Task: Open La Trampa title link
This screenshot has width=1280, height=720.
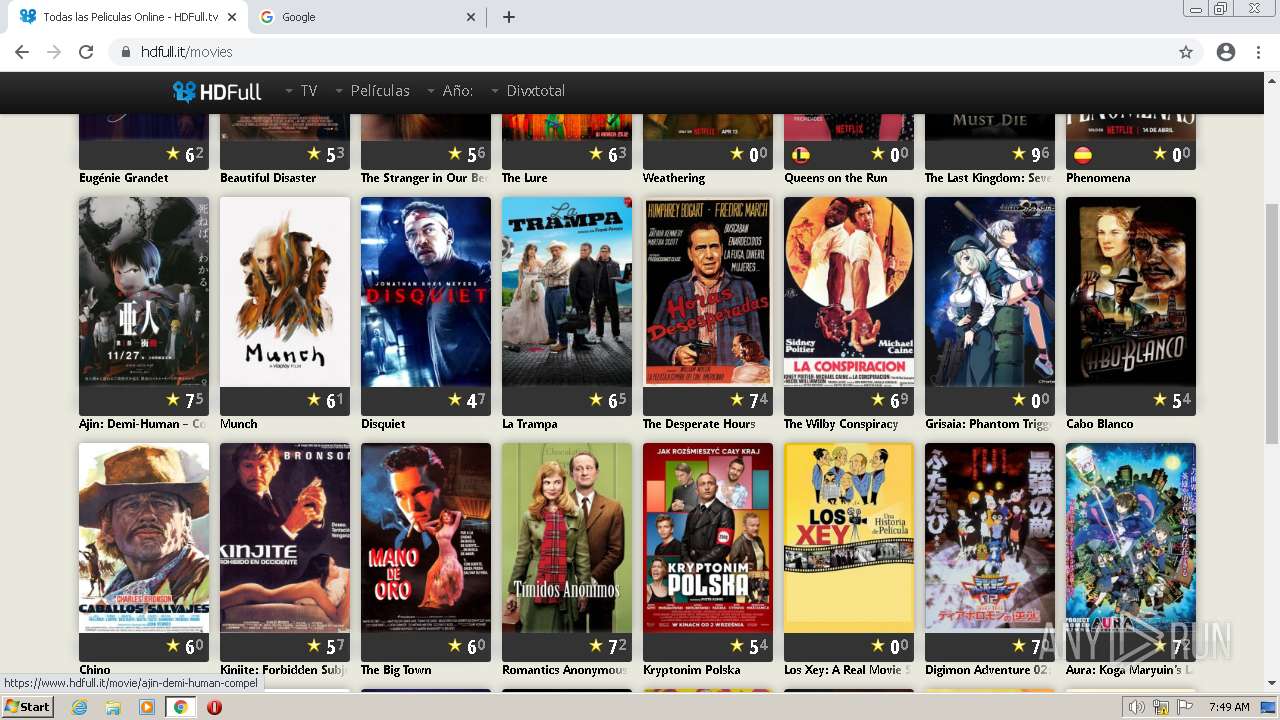Action: 530,424
